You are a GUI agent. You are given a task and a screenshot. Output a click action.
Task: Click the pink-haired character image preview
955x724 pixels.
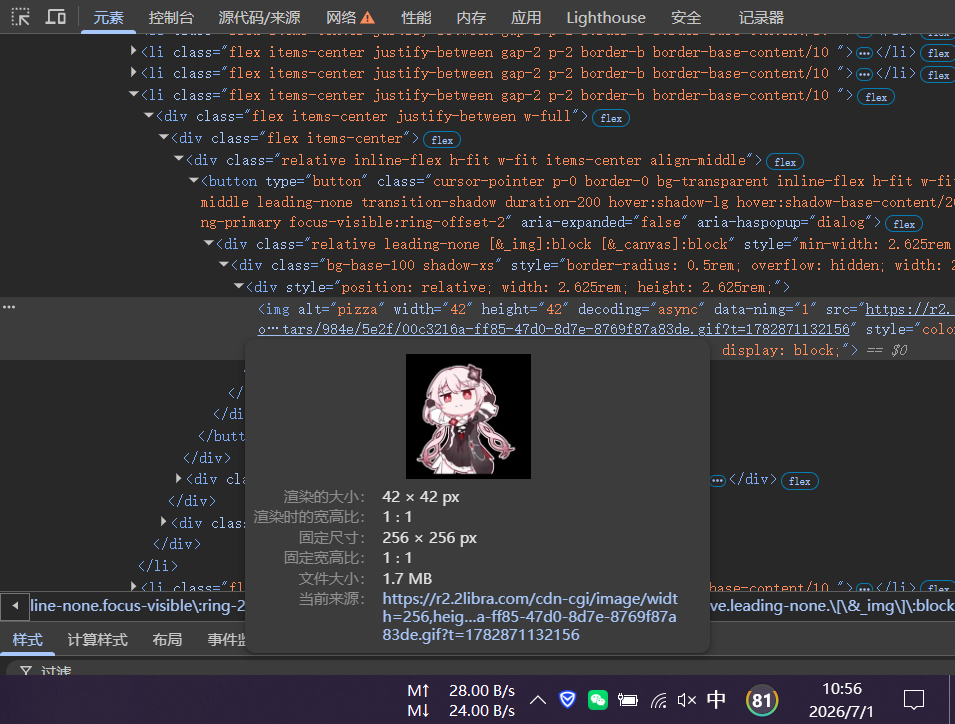468,416
